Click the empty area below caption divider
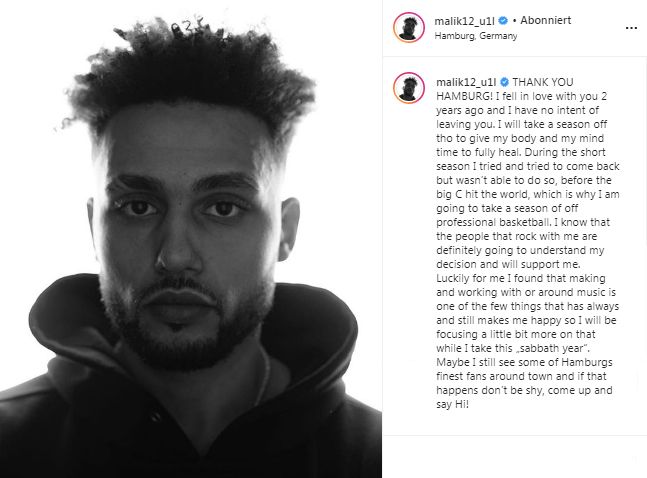Image resolution: width=647 pixels, height=478 pixels. tap(515, 457)
